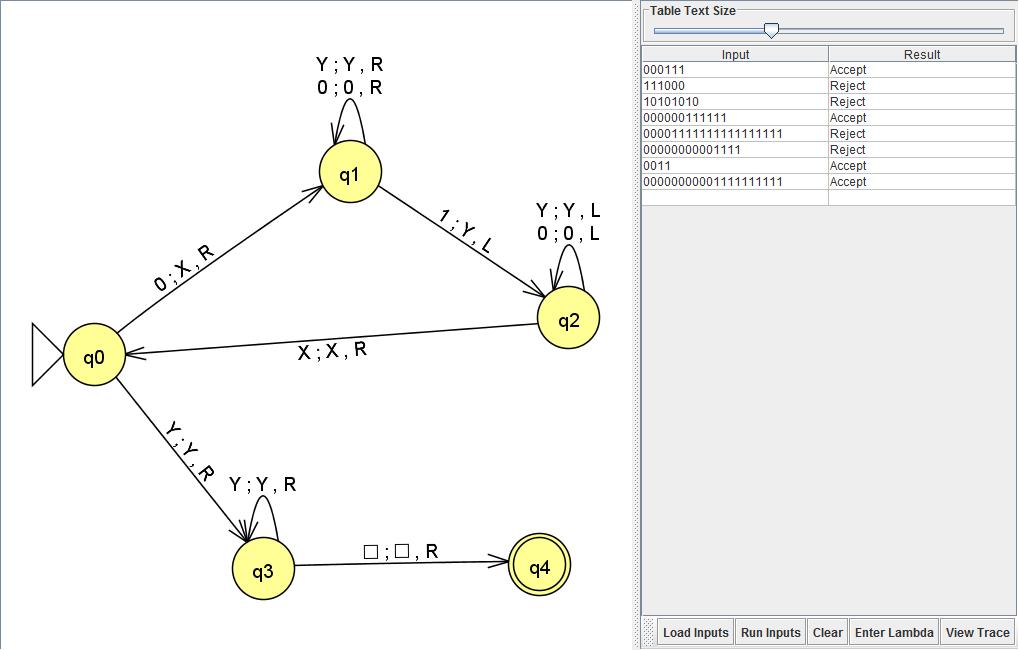Viewport: 1019px width, 650px height.
Task: Click the '0 ; X , R' transition label
Action: pos(185,268)
